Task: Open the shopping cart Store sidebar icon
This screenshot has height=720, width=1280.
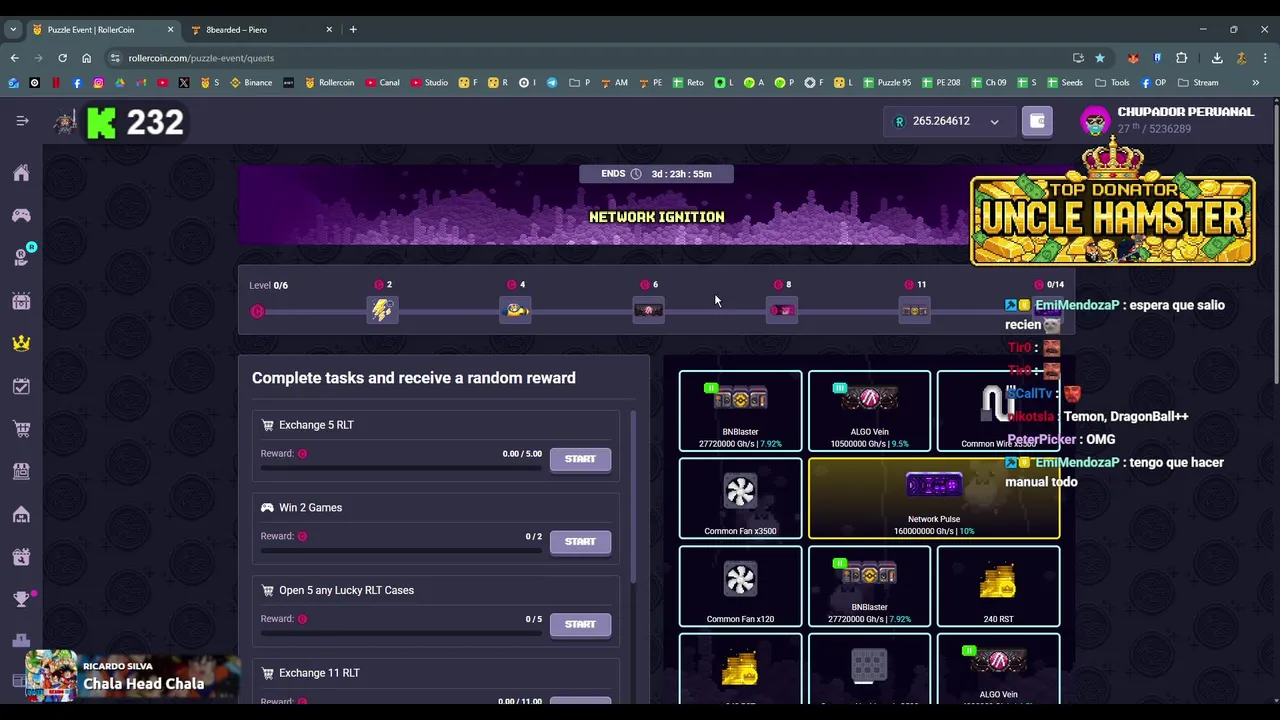Action: coord(21,429)
